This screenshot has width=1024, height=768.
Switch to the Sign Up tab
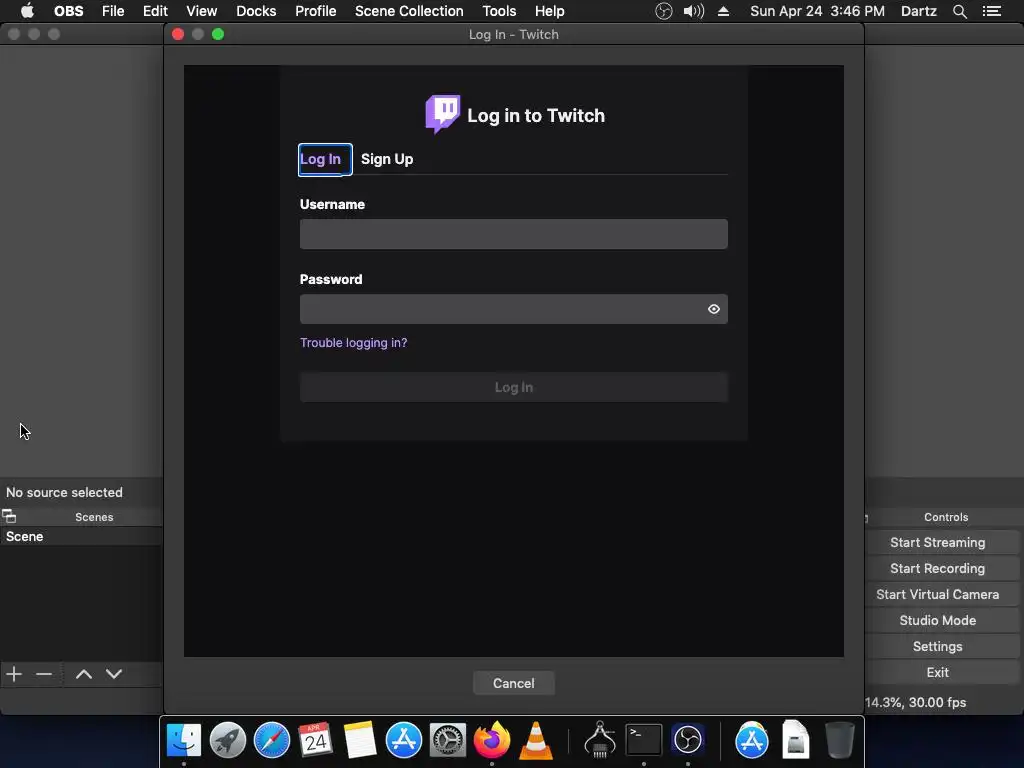pos(387,159)
